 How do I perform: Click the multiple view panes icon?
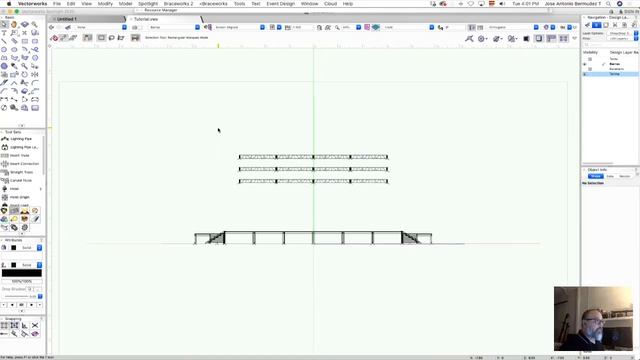(563, 38)
